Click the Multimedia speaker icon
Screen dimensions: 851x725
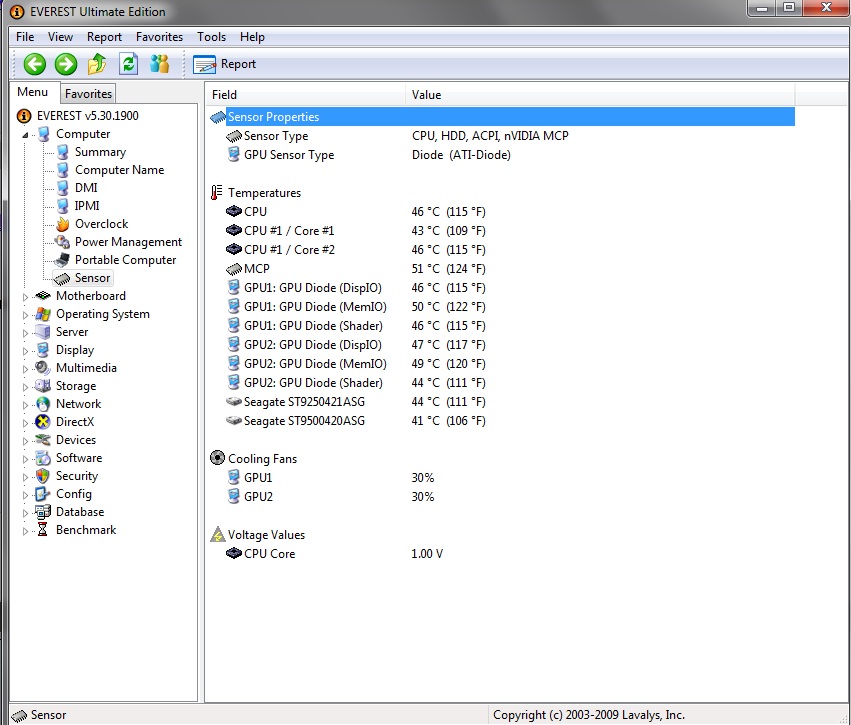(43, 368)
